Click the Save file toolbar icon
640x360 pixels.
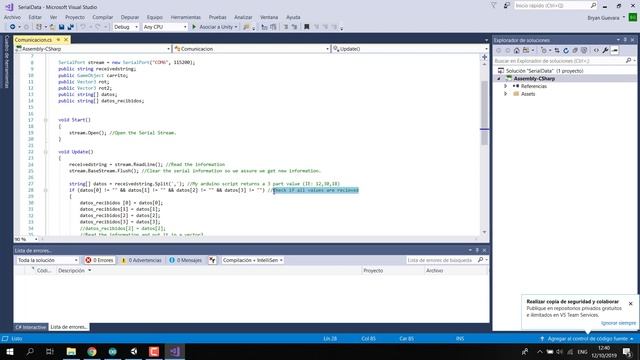tap(61, 27)
